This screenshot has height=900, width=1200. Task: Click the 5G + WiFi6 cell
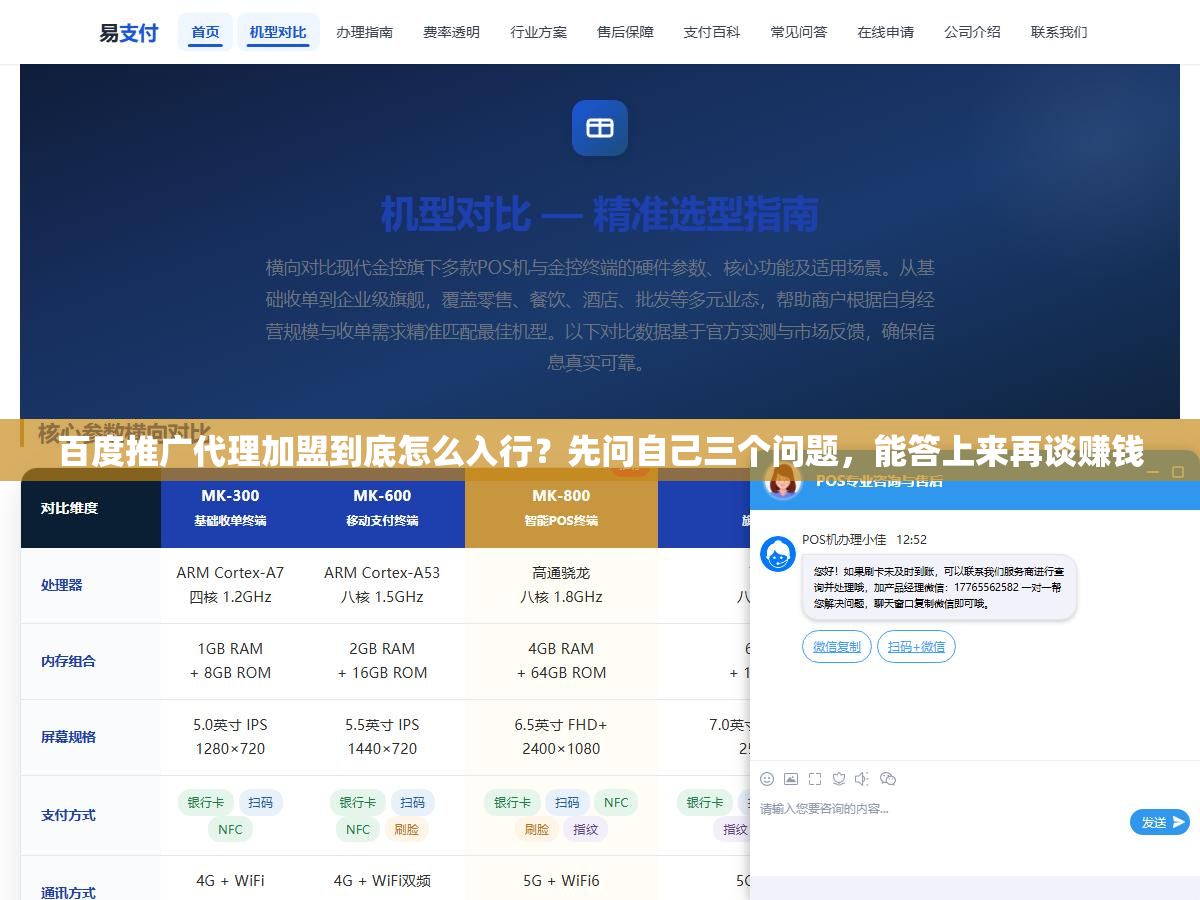pos(561,881)
